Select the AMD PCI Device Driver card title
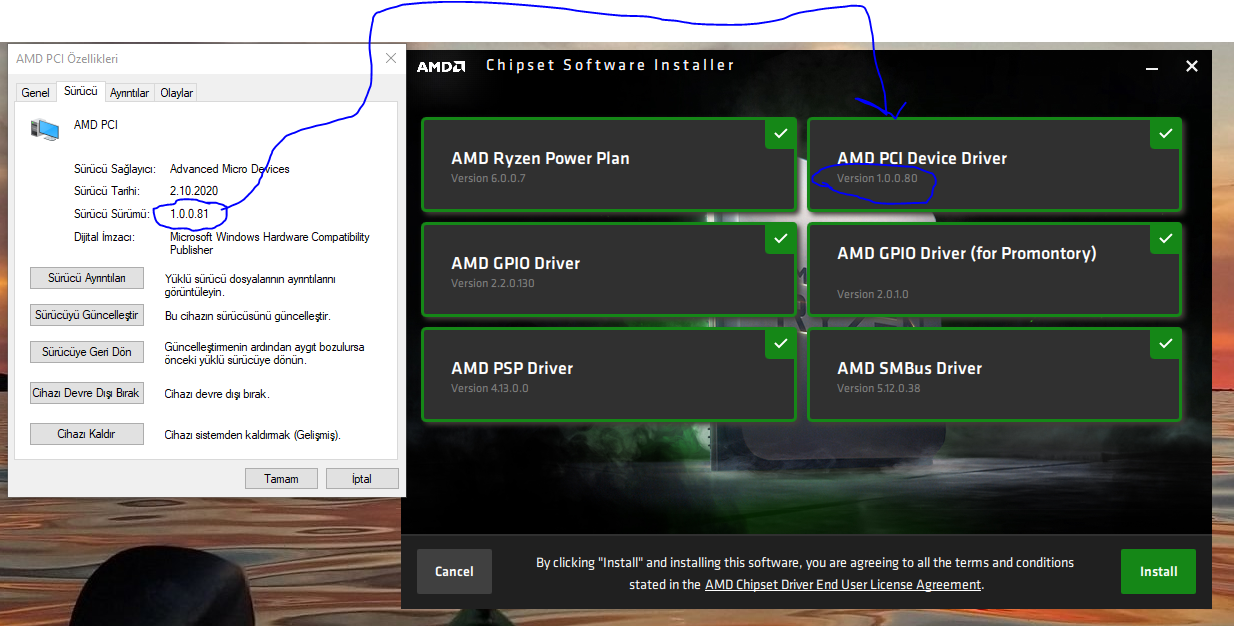Viewport: 1234px width, 626px height. point(922,158)
